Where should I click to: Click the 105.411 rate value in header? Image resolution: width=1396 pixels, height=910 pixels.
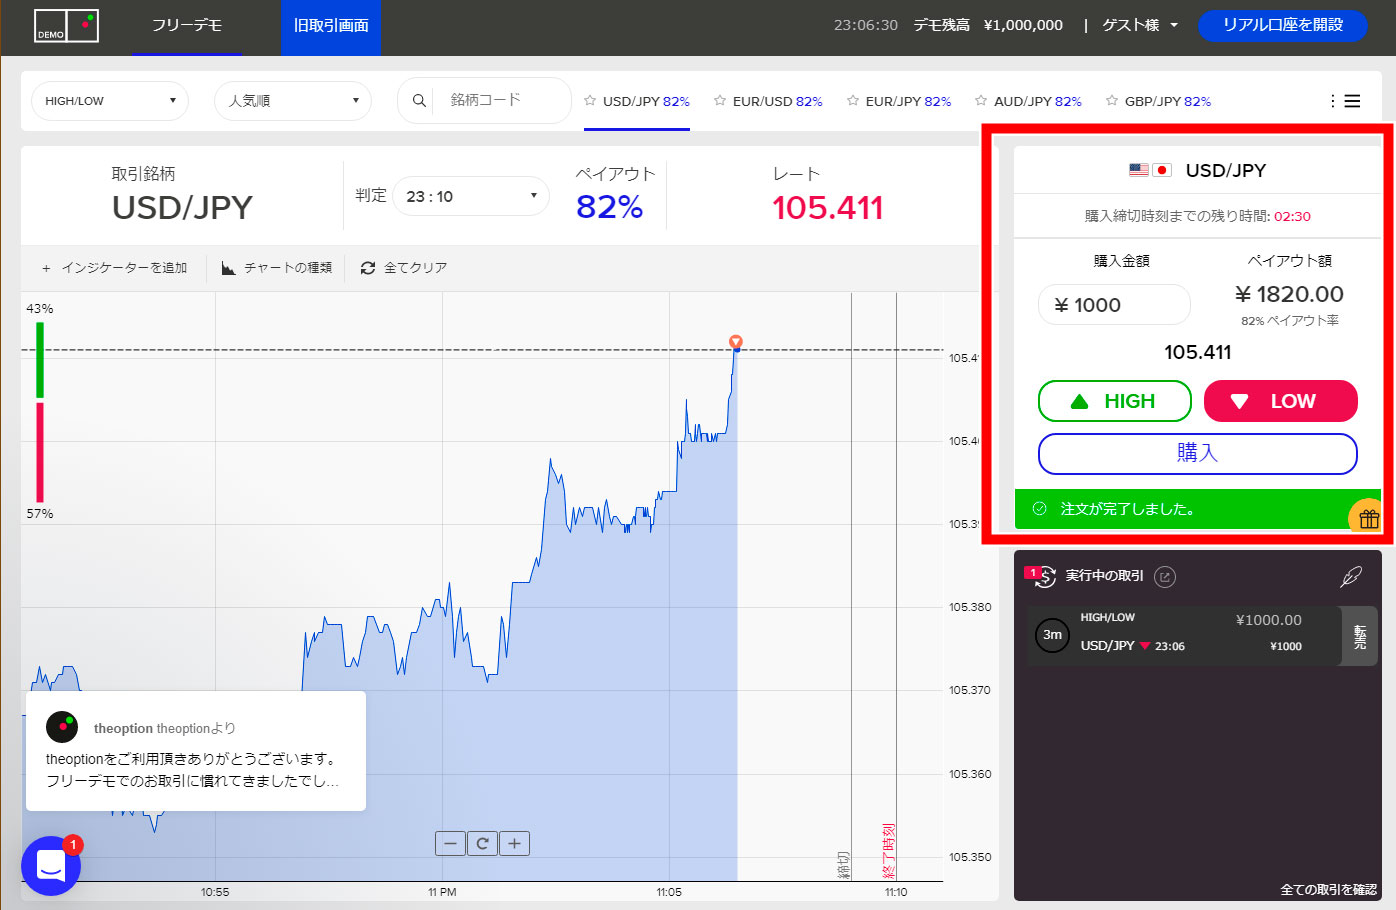[828, 208]
